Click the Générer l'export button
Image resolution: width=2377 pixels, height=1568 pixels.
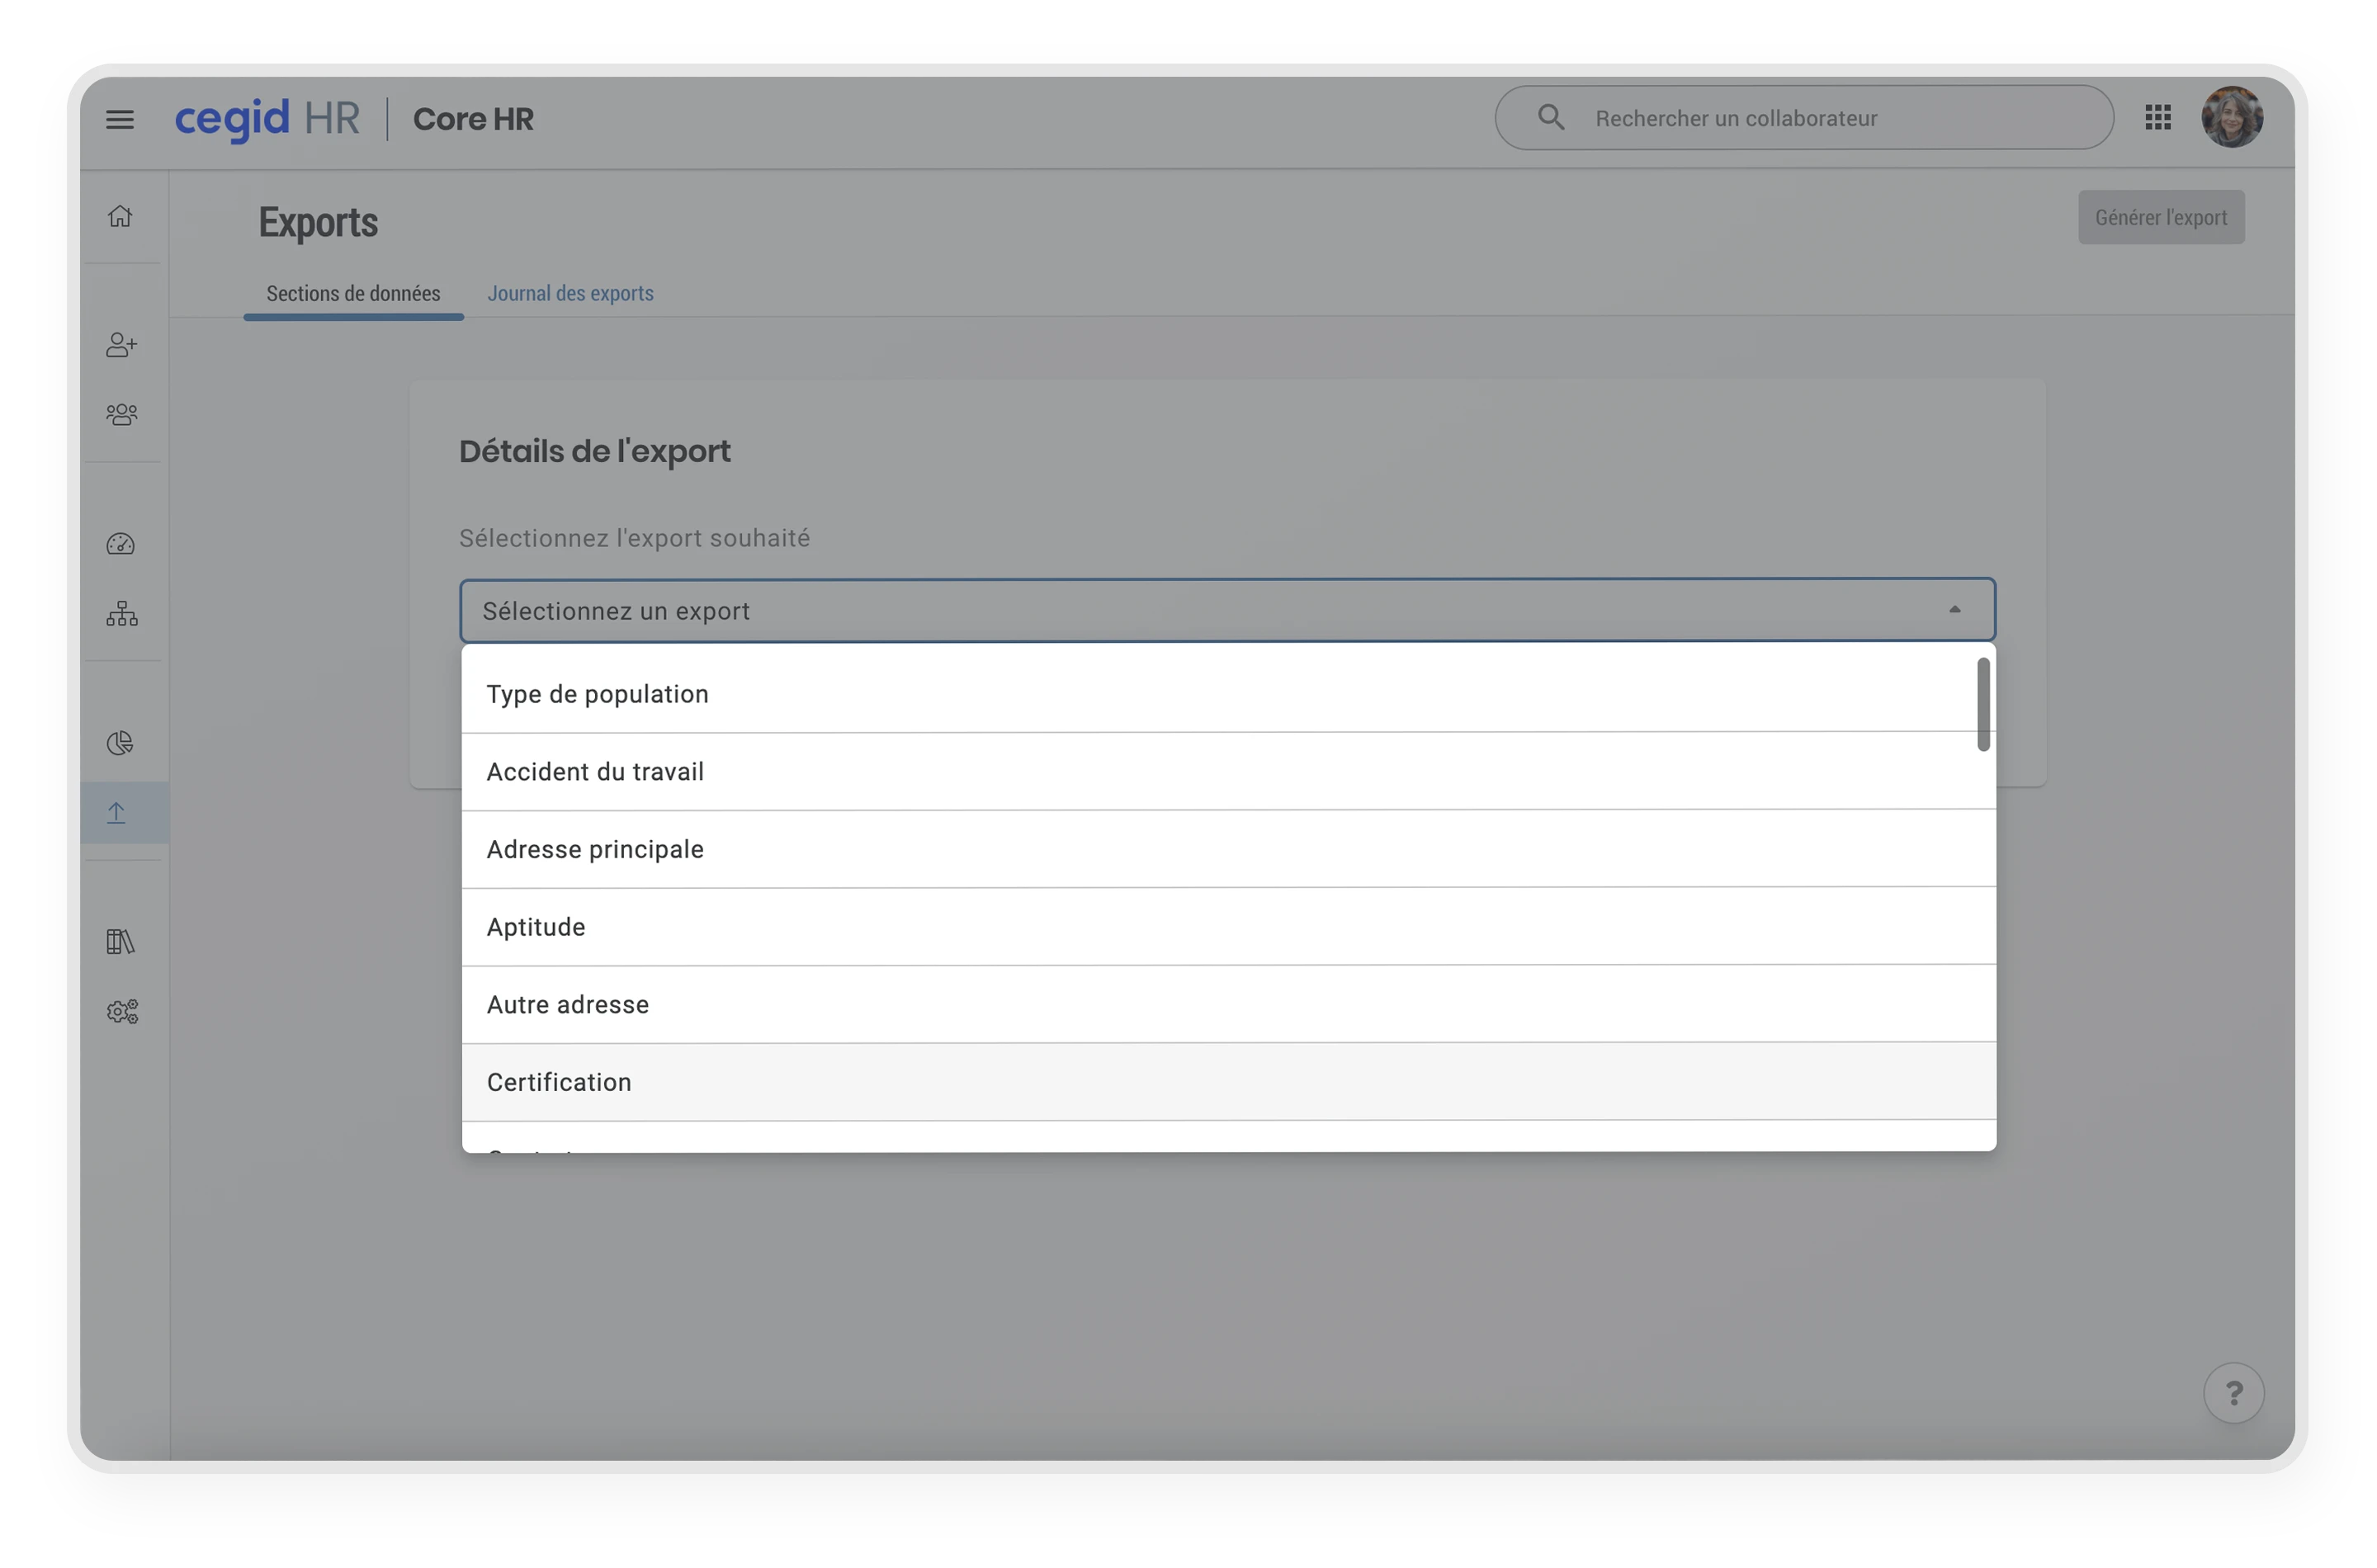coord(2160,217)
